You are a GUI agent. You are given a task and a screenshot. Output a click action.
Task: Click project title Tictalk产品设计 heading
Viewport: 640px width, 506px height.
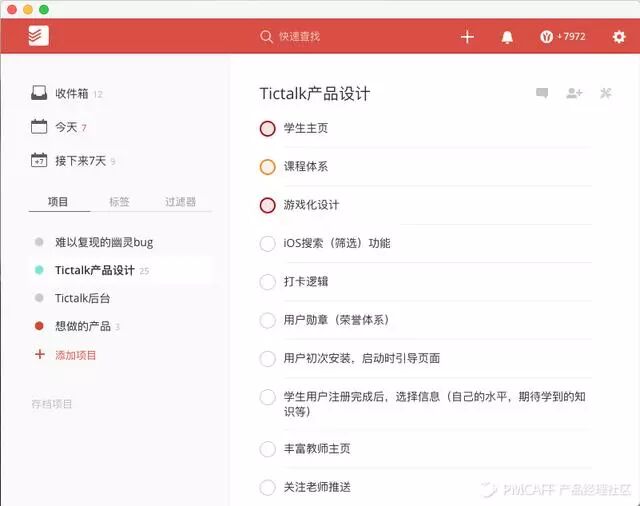[x=315, y=93]
